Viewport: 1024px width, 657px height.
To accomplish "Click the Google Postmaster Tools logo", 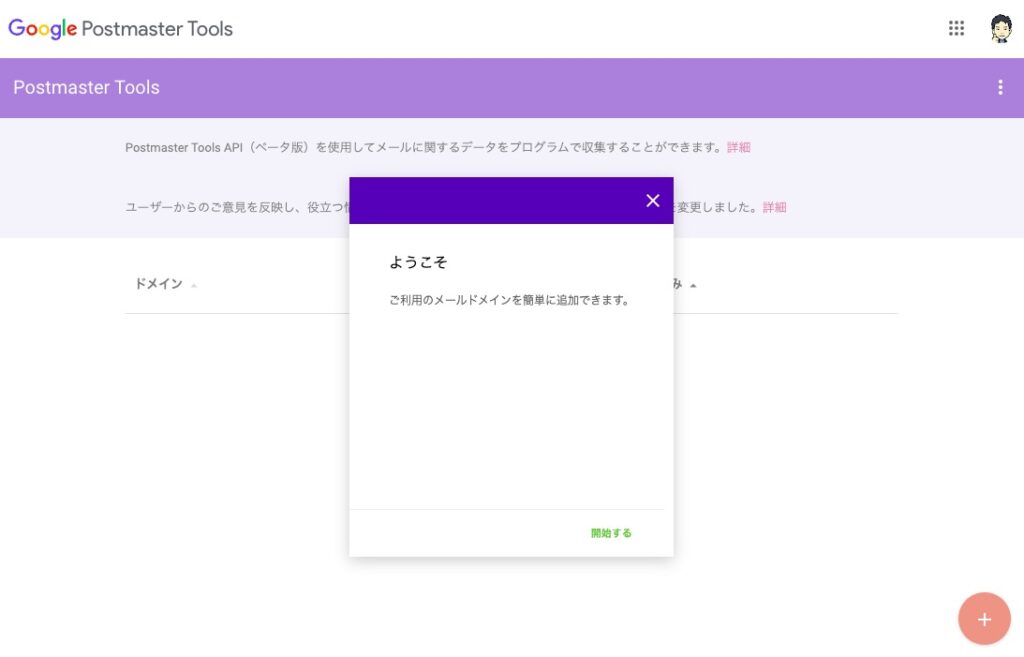I will [x=120, y=29].
